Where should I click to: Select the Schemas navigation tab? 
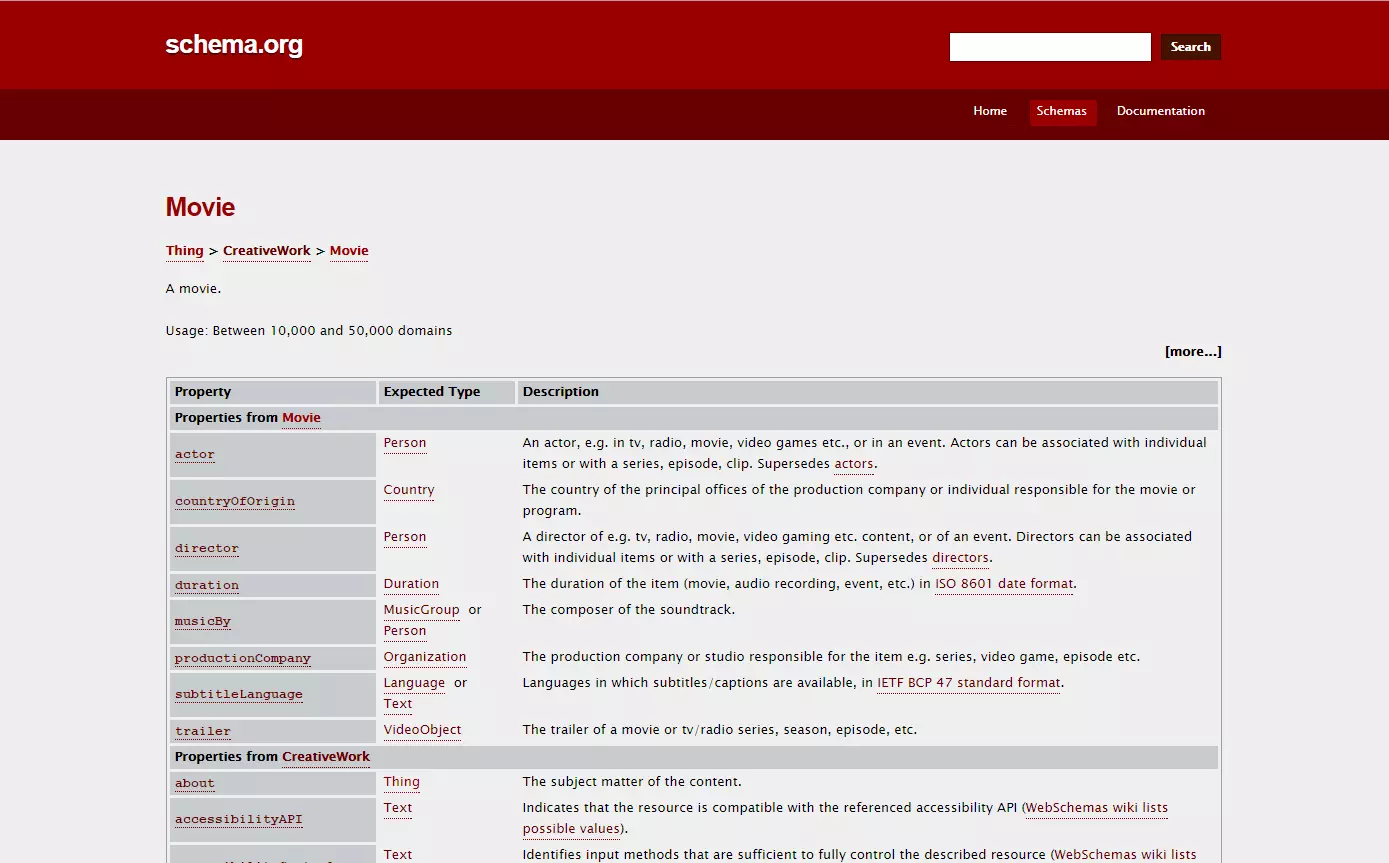(1061, 111)
